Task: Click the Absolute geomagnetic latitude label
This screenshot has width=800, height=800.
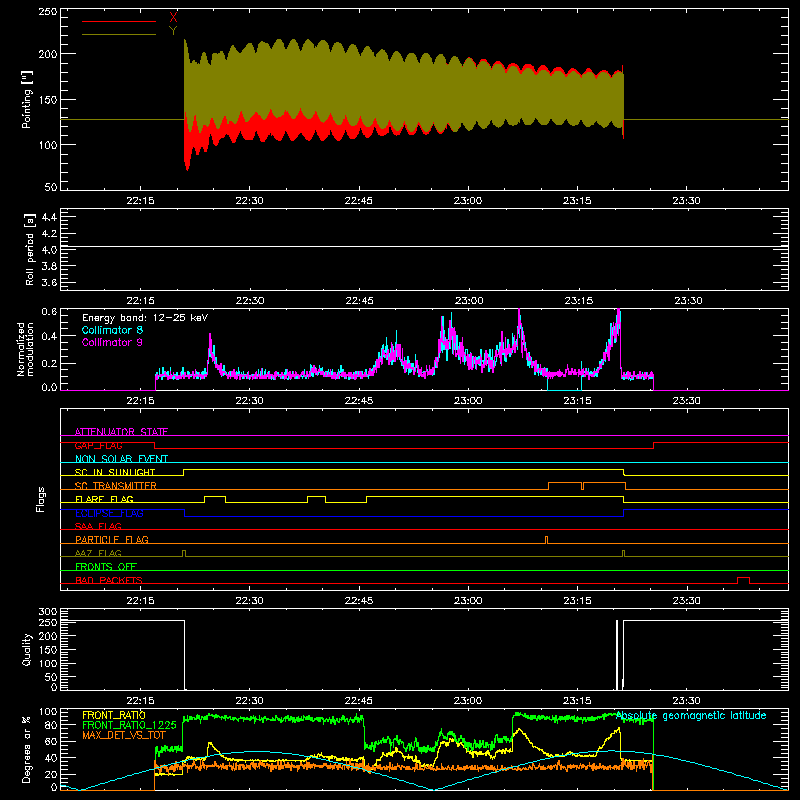Action: click(x=691, y=716)
